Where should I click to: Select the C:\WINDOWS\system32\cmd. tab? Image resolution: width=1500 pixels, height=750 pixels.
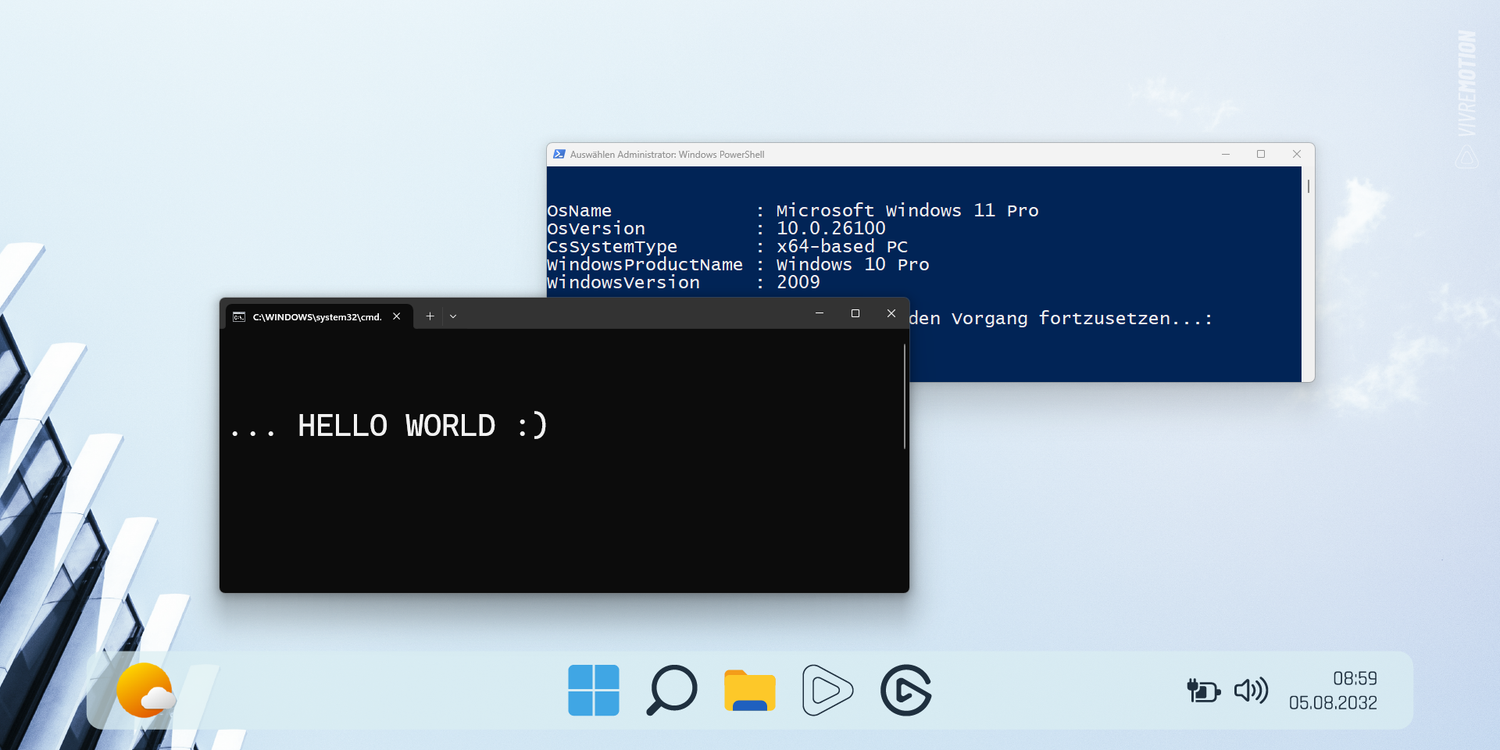tap(318, 316)
